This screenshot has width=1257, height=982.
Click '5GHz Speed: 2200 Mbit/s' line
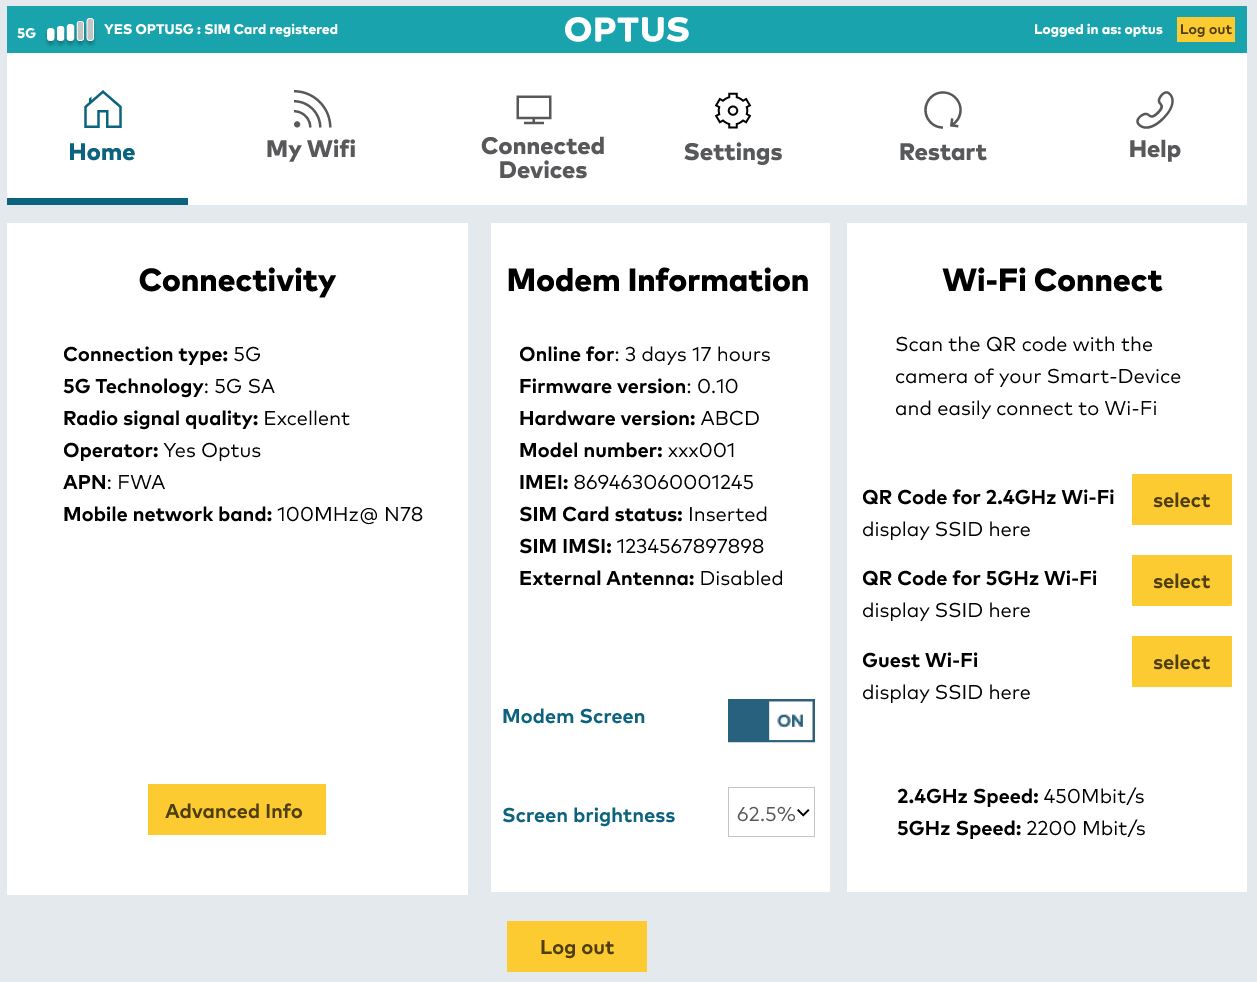(x=1021, y=828)
